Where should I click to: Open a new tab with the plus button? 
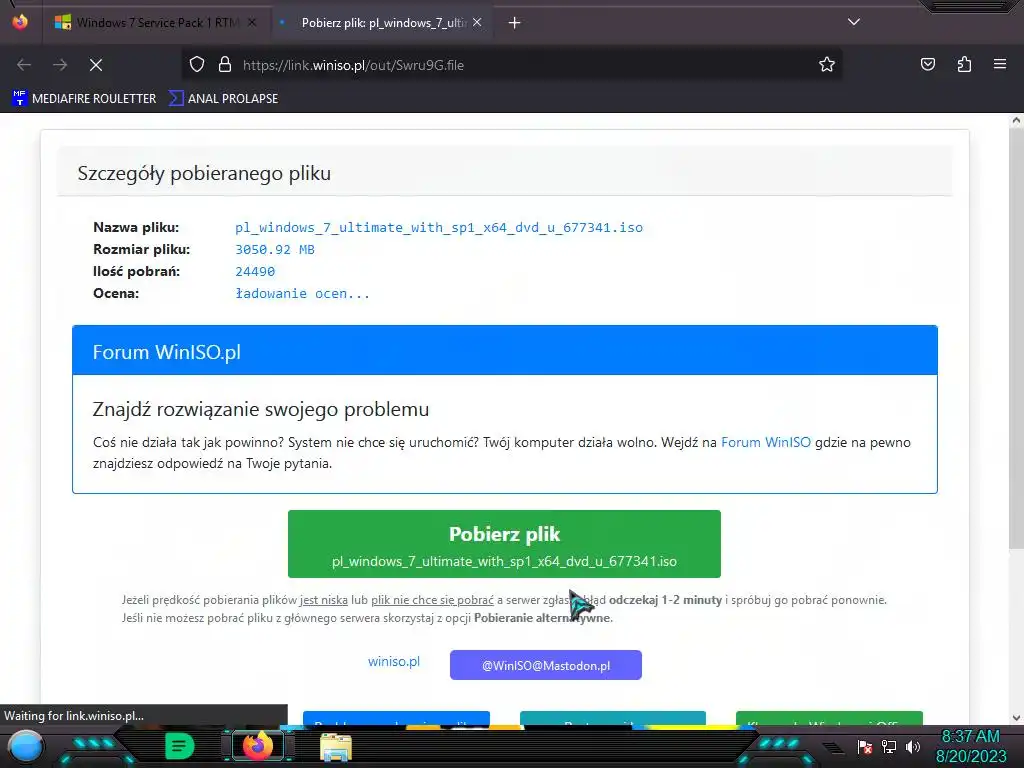click(x=515, y=23)
